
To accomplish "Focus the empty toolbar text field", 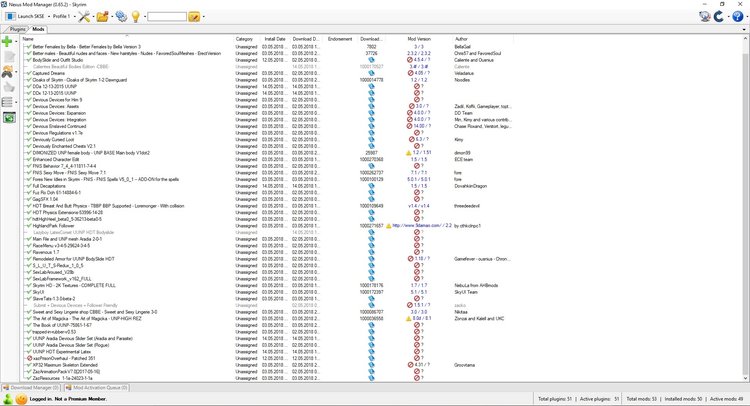I will [x=166, y=17].
